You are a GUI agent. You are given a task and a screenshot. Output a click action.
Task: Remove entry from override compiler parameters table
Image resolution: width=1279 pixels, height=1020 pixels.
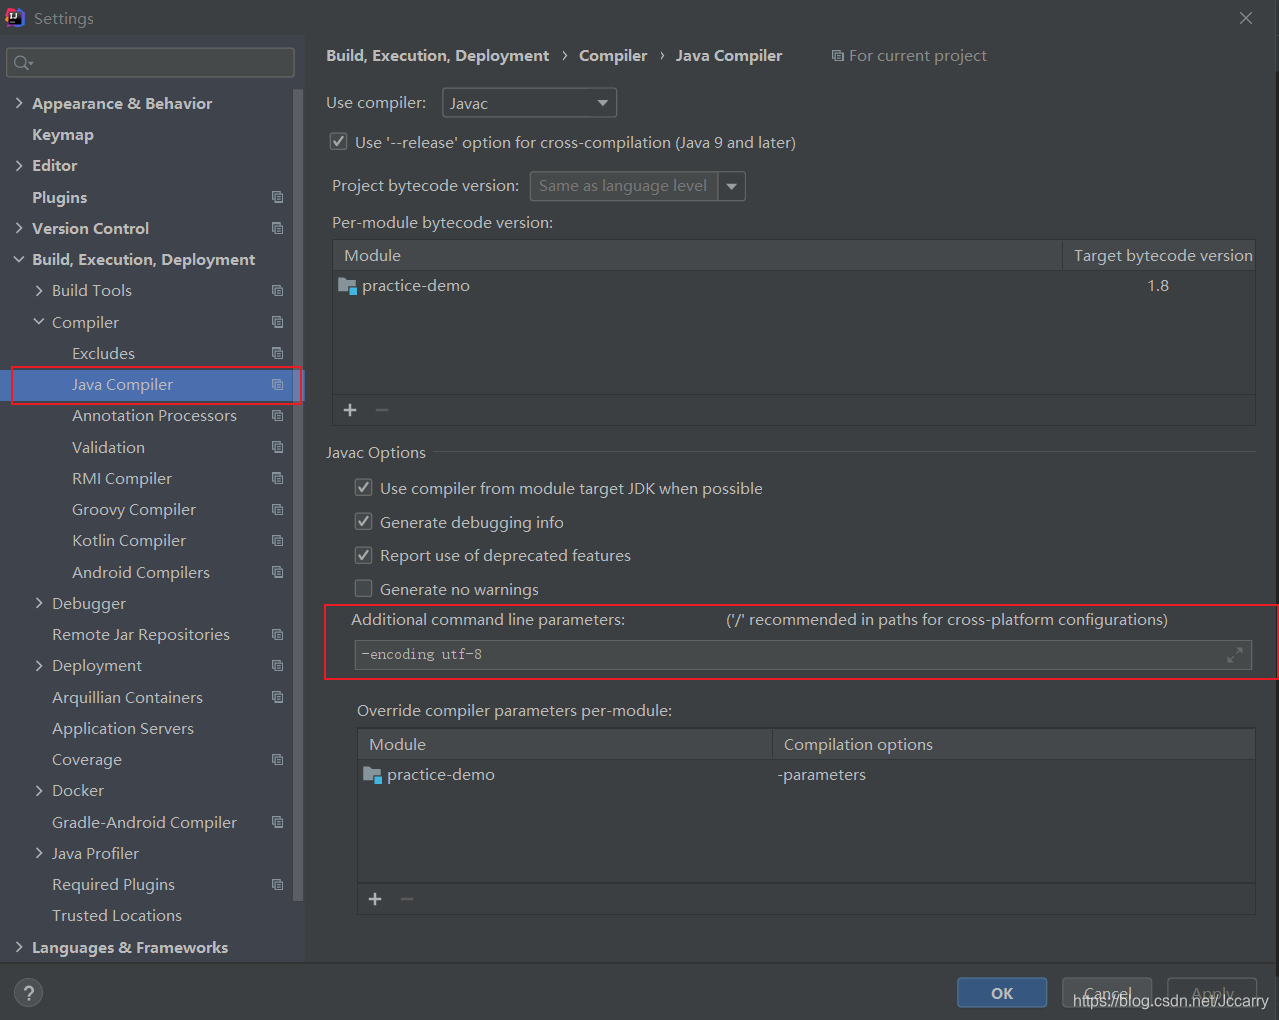[407, 899]
